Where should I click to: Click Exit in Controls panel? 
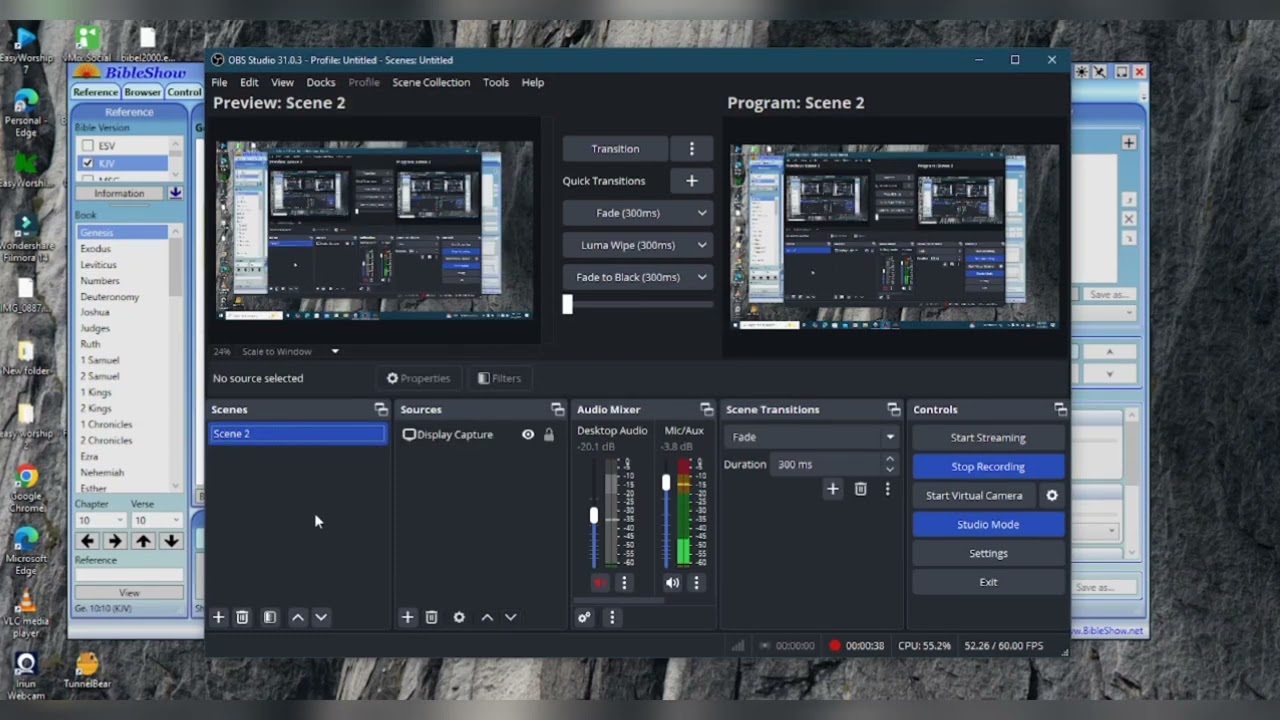click(988, 582)
